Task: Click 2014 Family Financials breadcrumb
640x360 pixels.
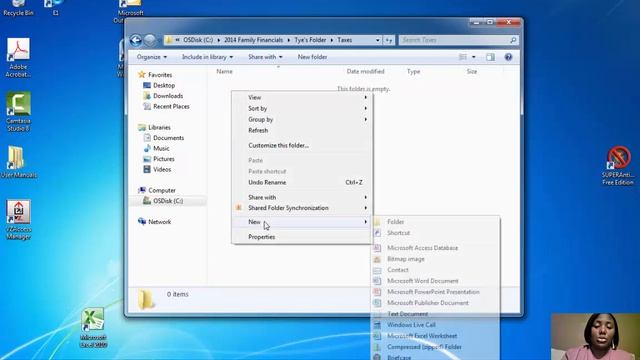Action: [x=253, y=40]
